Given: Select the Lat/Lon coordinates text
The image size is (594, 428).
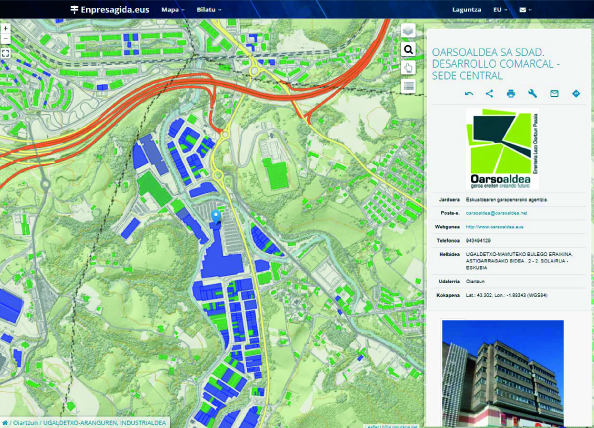Looking at the screenshot, I should click(x=506, y=295).
